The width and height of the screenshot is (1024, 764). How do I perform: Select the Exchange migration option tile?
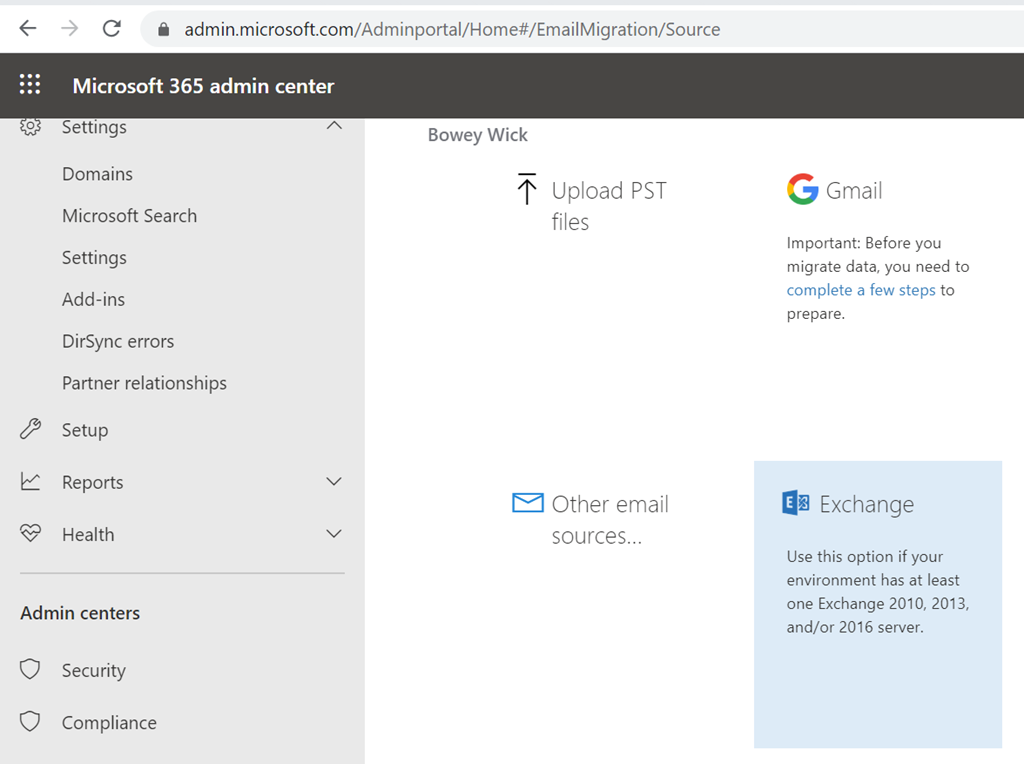click(878, 604)
